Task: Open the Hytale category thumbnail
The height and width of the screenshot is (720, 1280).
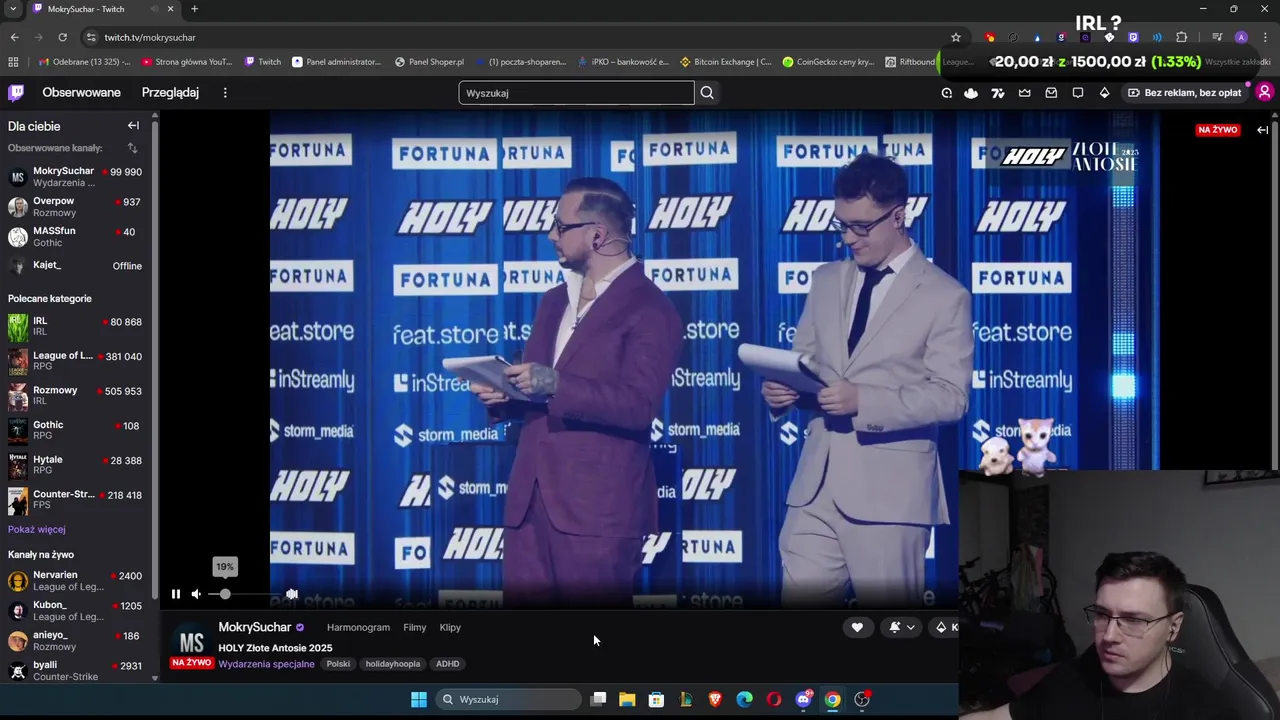Action: (x=18, y=465)
